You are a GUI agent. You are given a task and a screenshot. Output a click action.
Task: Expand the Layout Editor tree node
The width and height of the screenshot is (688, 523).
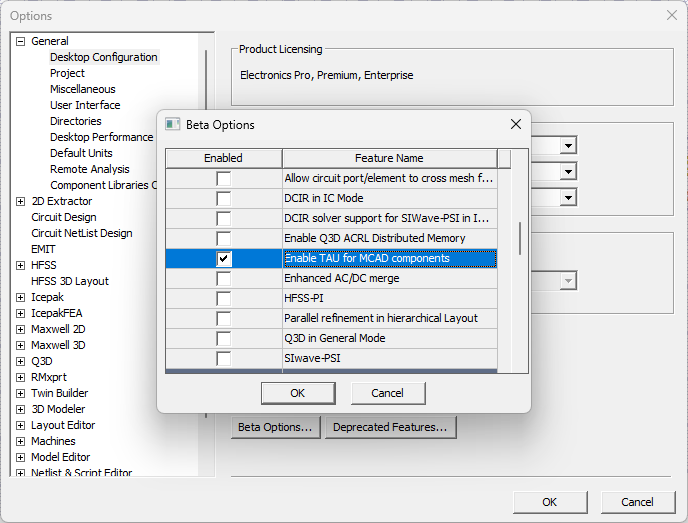(20, 426)
